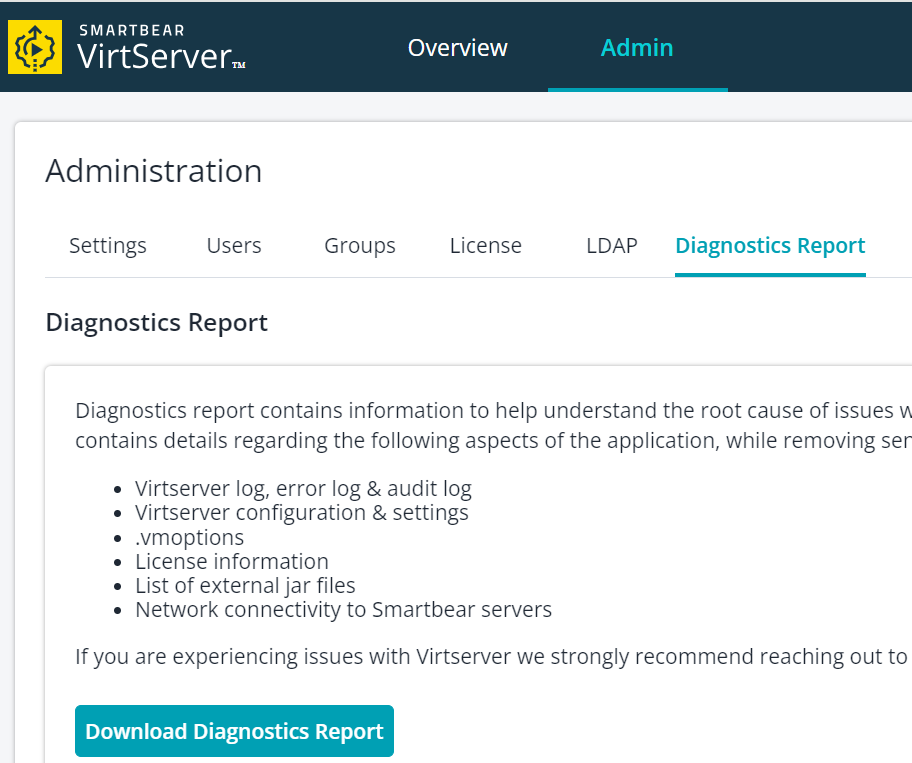Click 'Virtserver log, error log & audit log'
This screenshot has height=763, width=912.
tap(303, 489)
